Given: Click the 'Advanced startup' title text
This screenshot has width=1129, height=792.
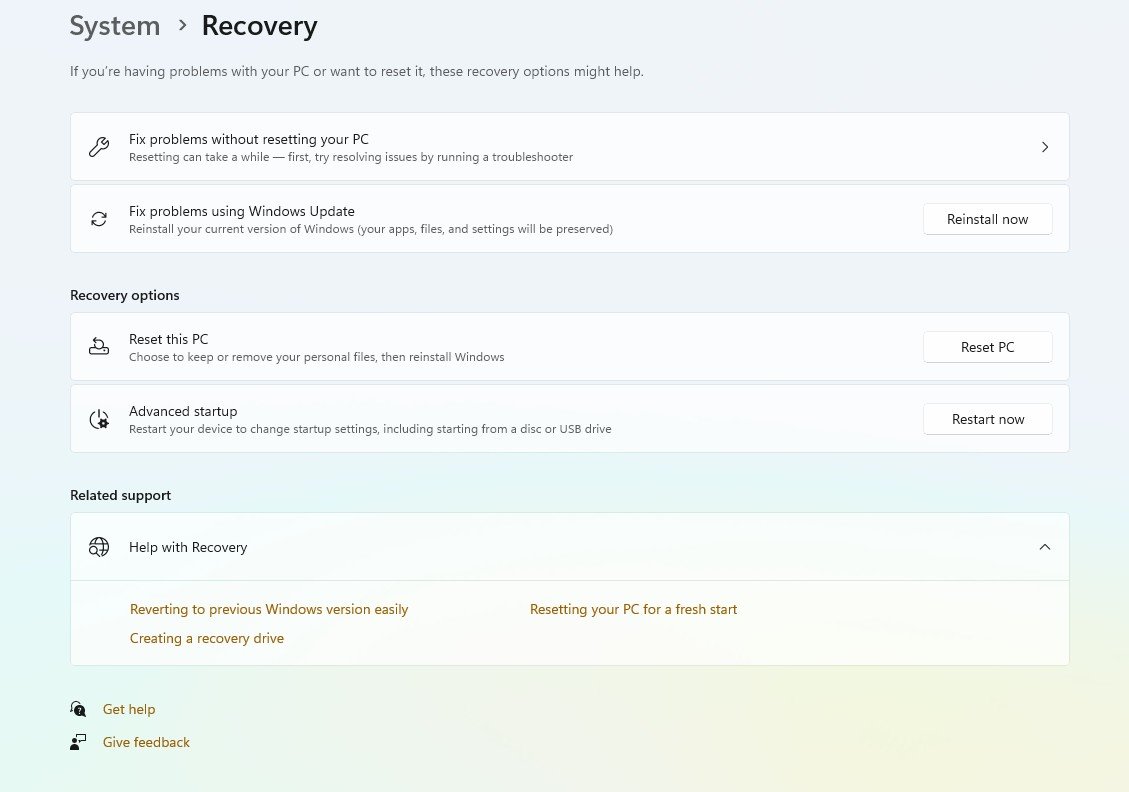Looking at the screenshot, I should coord(183,411).
